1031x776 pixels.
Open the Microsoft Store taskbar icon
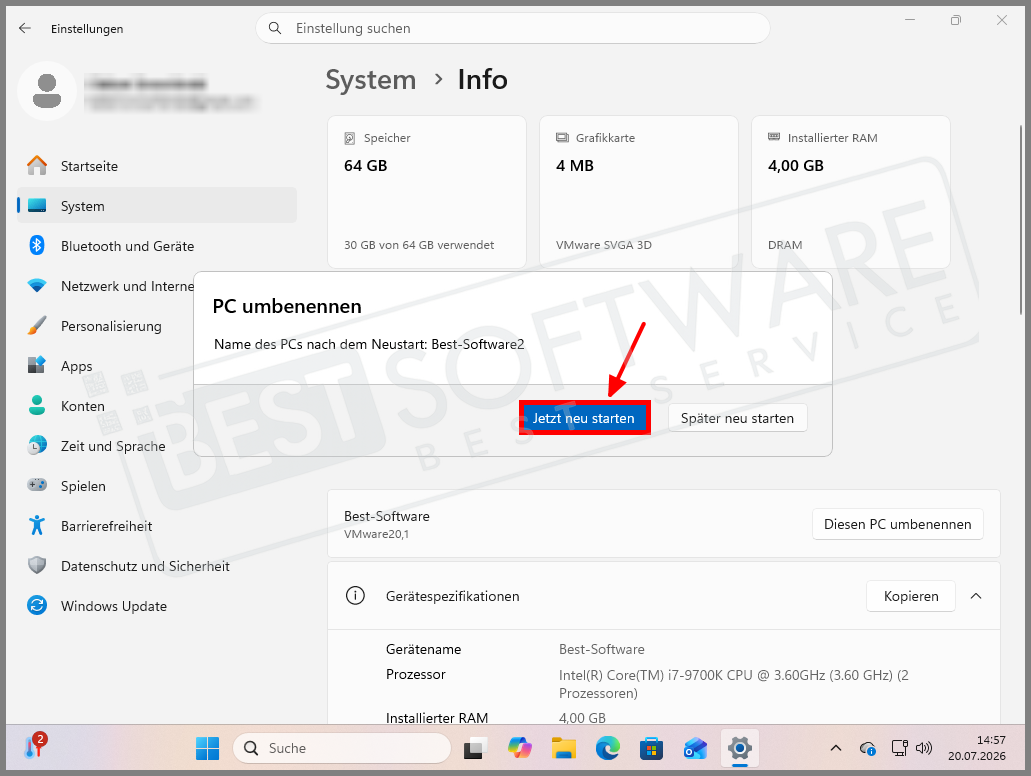(651, 748)
